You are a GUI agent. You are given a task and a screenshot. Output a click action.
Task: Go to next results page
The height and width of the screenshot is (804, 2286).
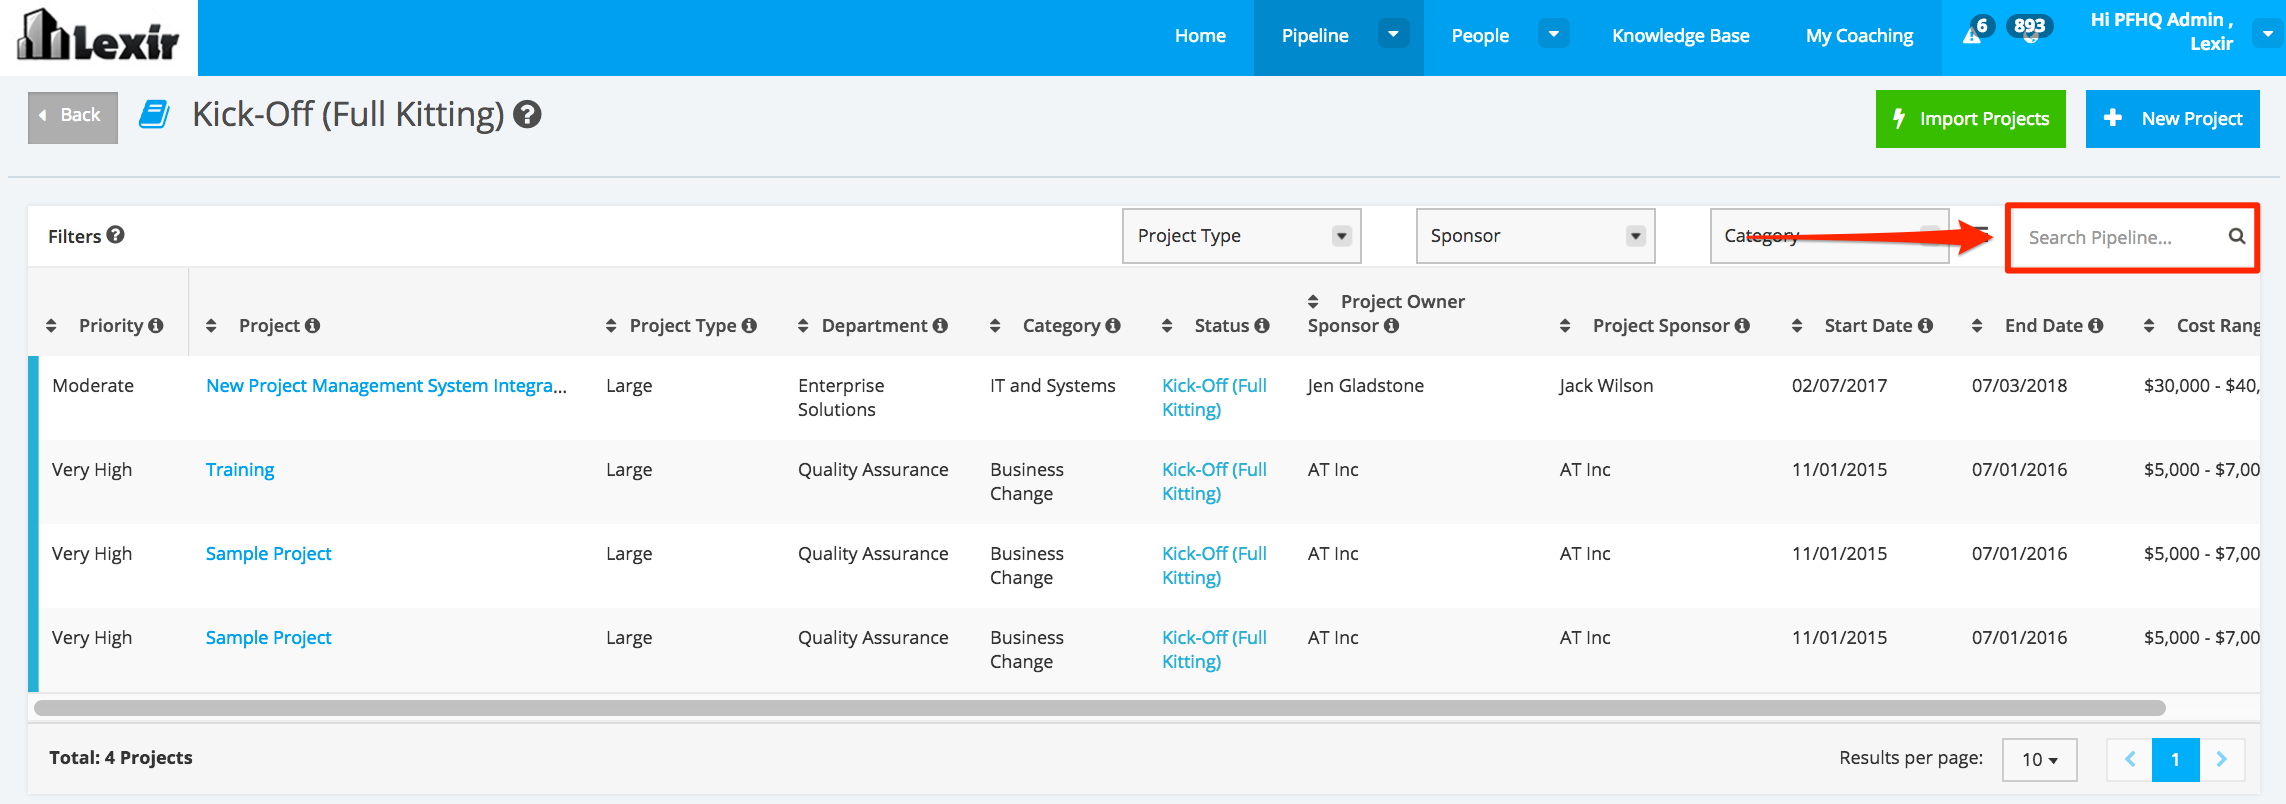[2222, 760]
